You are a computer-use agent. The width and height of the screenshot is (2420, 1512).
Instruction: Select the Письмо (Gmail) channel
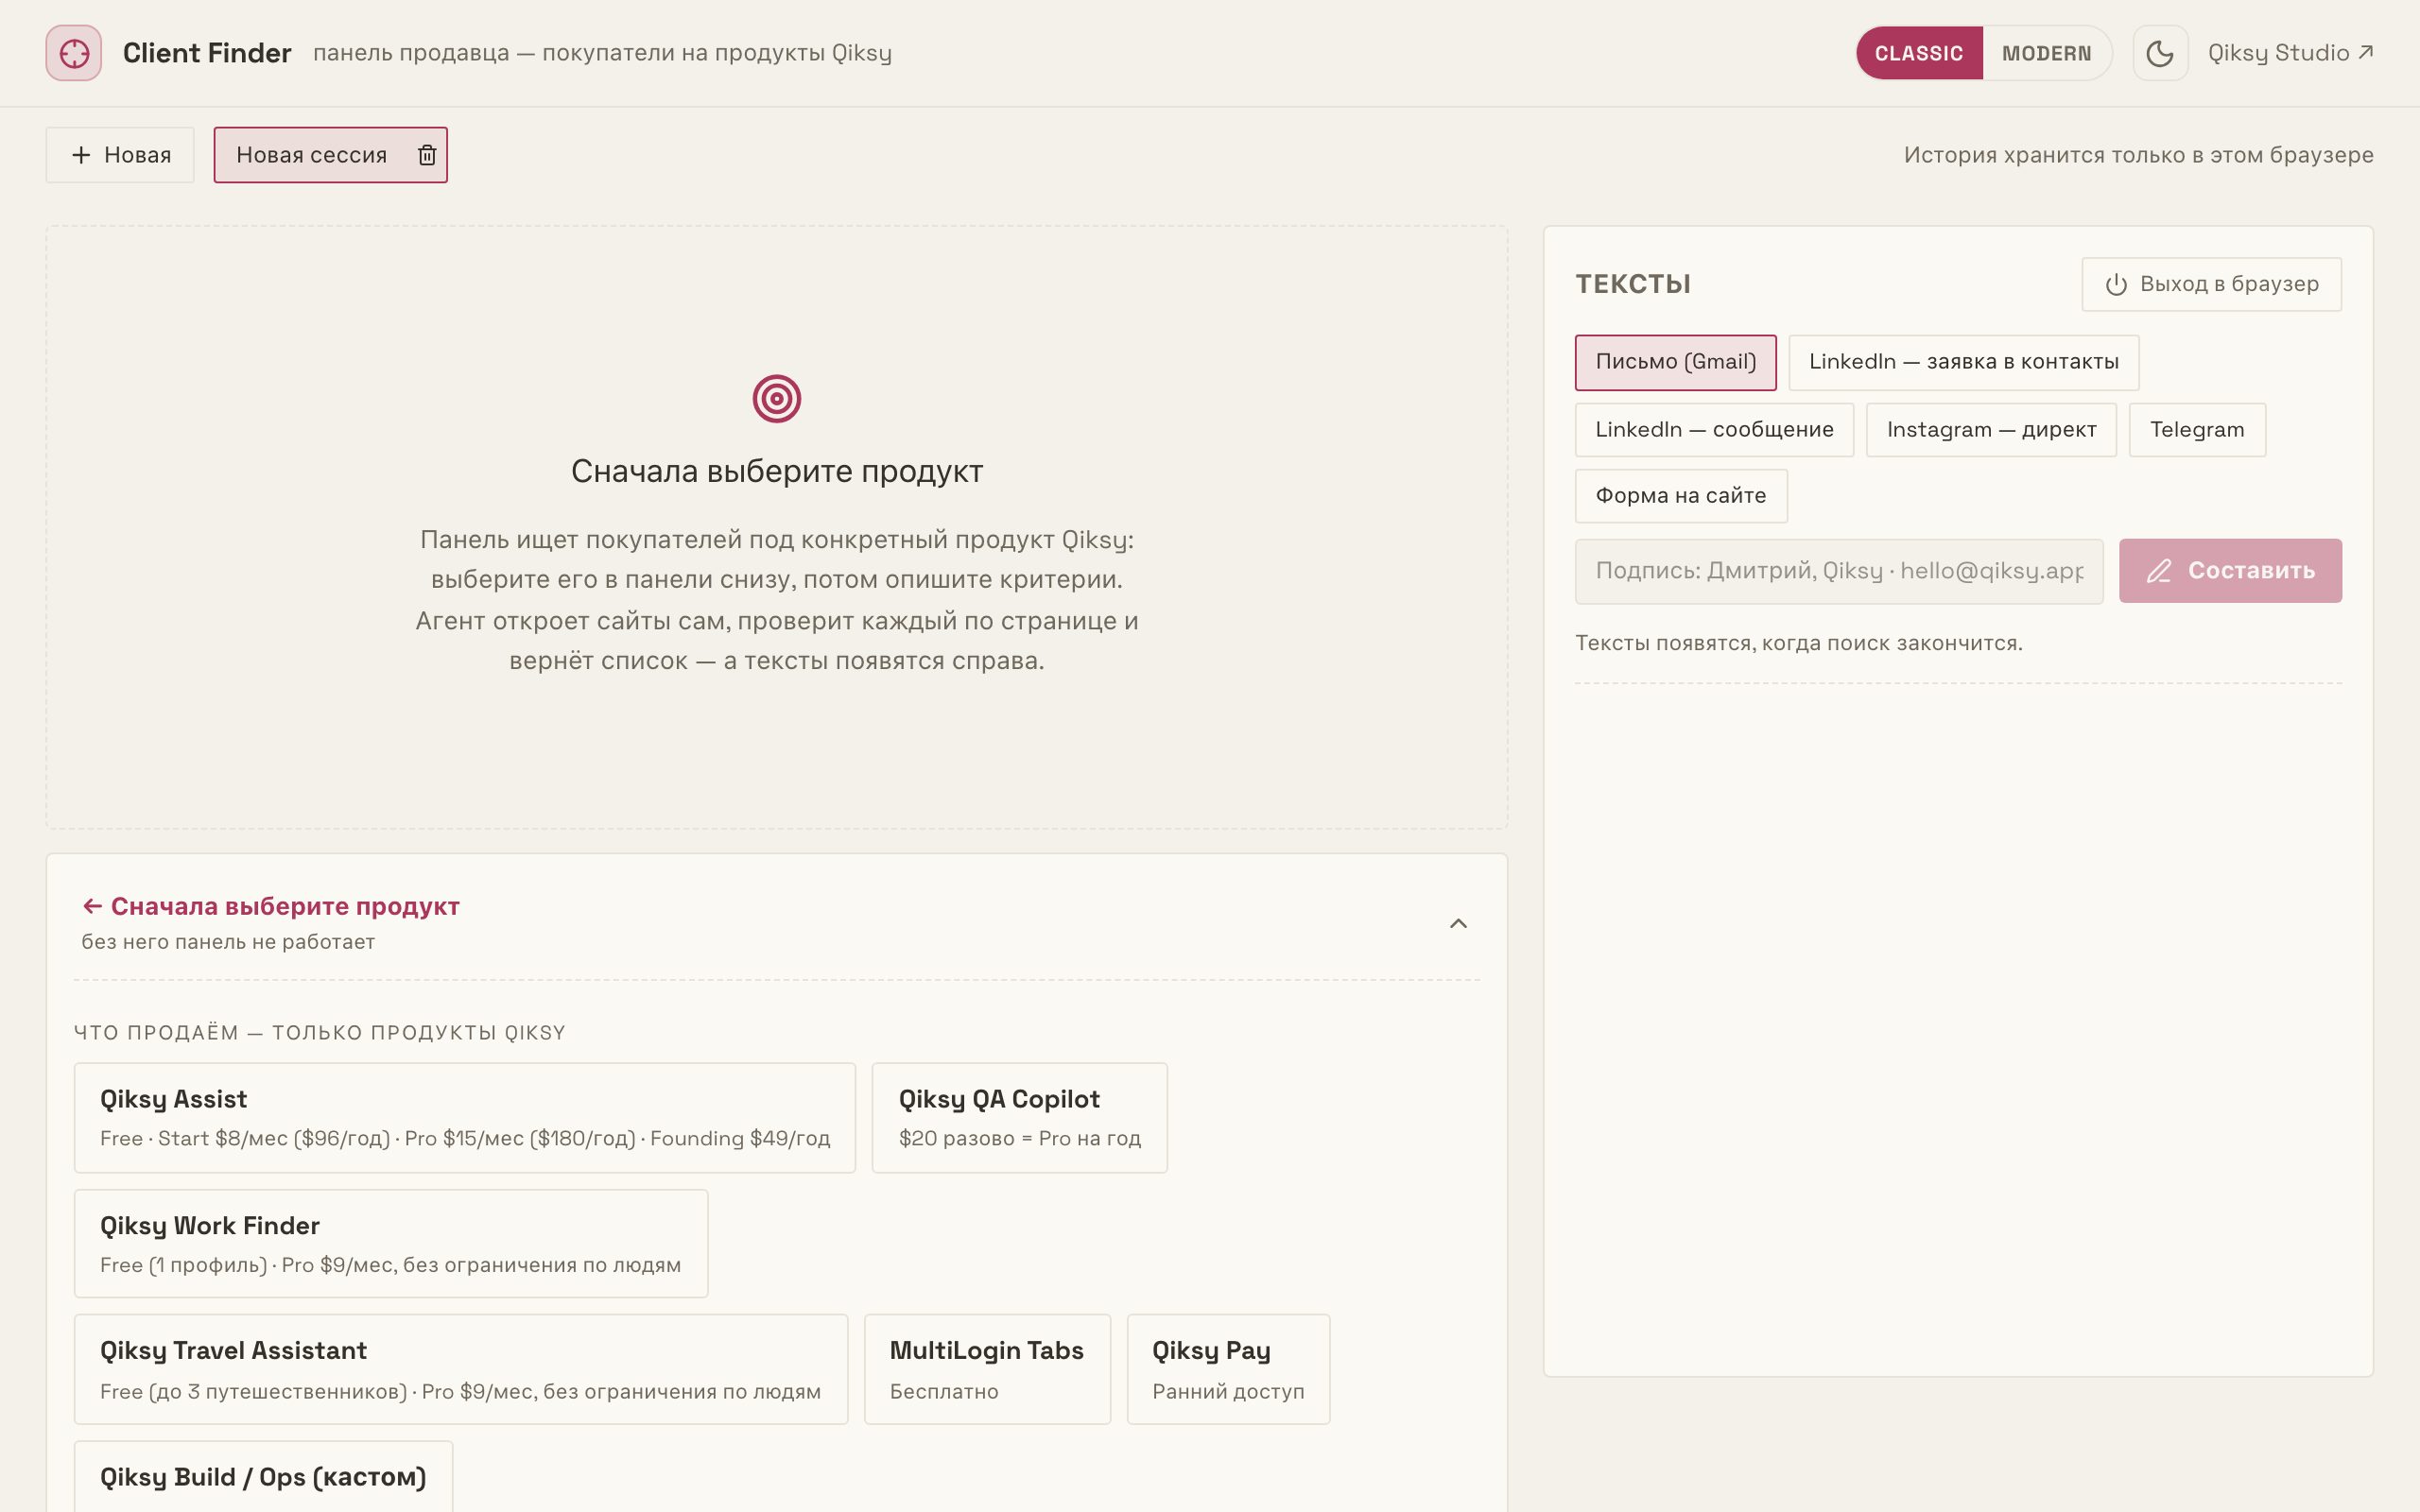1675,362
